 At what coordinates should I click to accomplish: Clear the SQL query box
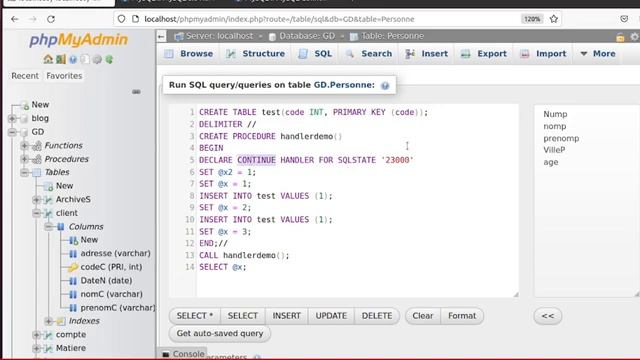(423, 316)
